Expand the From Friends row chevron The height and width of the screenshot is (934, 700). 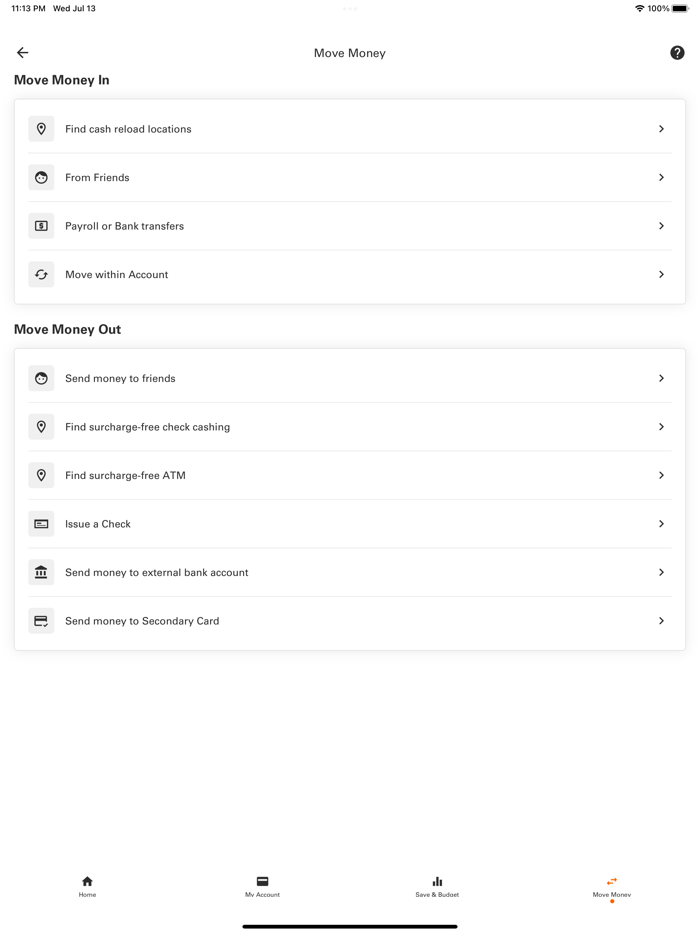pyautogui.click(x=661, y=177)
